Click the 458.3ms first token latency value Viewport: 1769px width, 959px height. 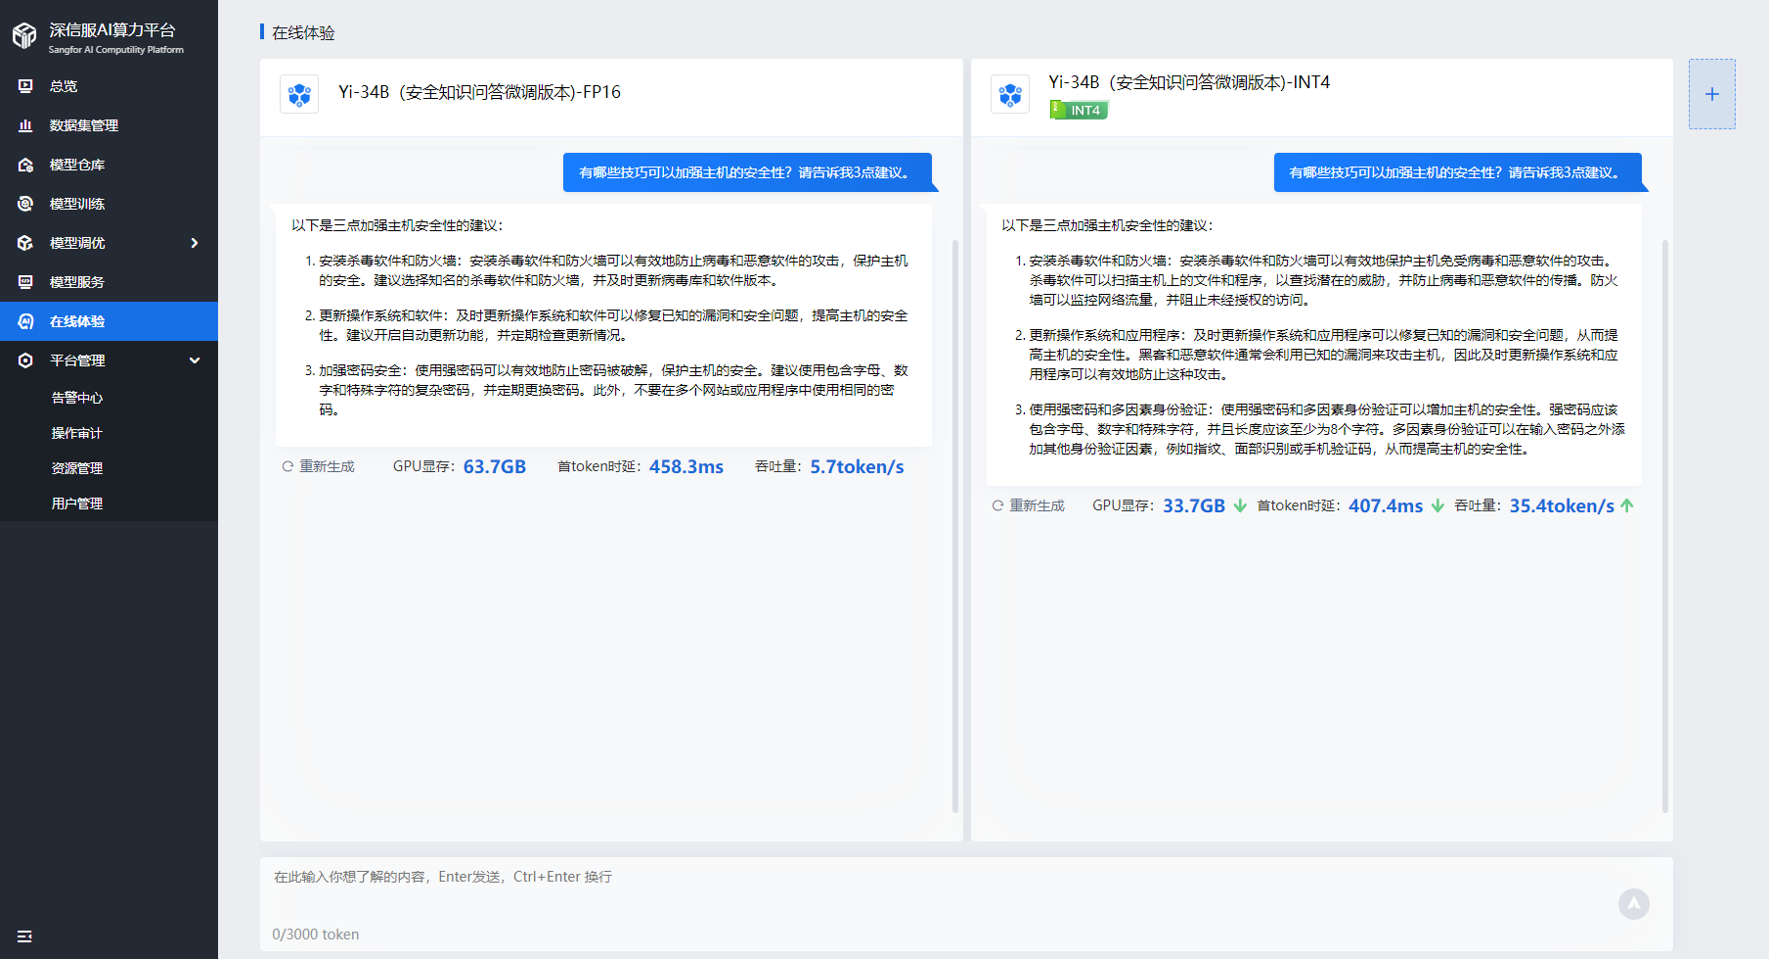[686, 467]
